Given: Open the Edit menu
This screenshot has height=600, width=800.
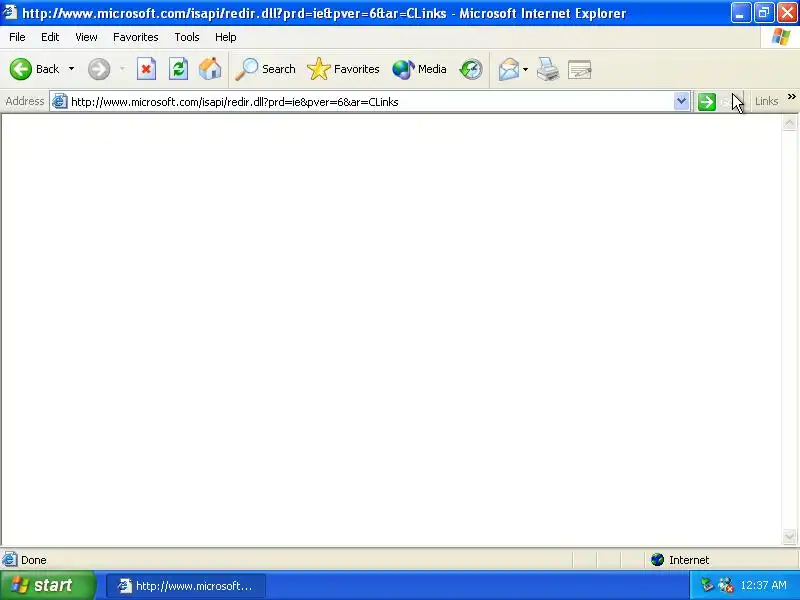Looking at the screenshot, I should [50, 37].
